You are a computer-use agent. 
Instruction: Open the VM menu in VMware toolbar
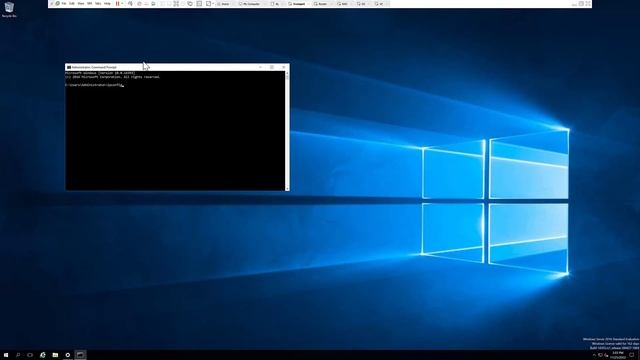89,4
